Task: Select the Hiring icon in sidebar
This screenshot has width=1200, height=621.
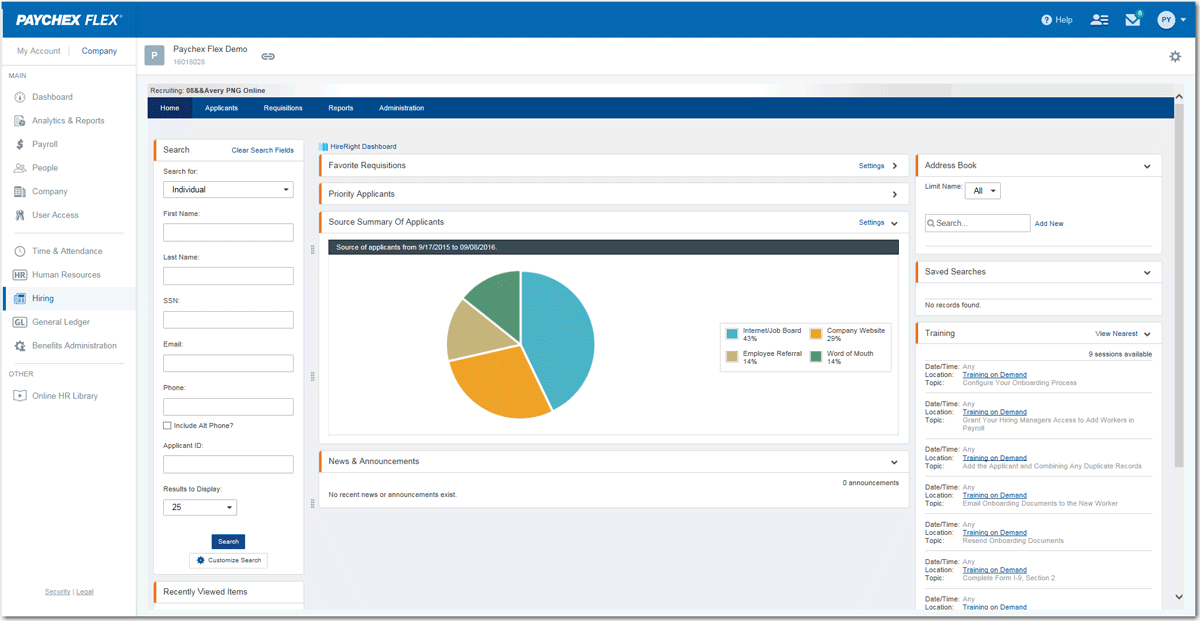Action: coord(20,298)
